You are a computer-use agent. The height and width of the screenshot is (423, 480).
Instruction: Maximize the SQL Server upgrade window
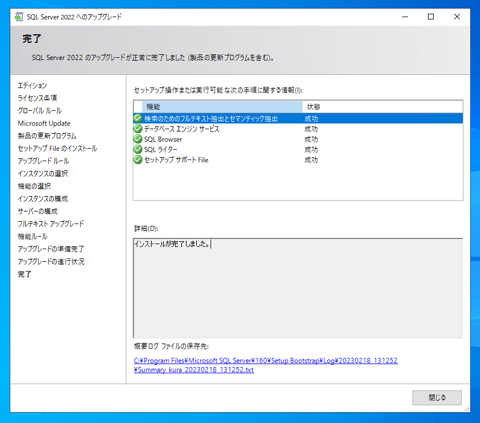[x=431, y=17]
